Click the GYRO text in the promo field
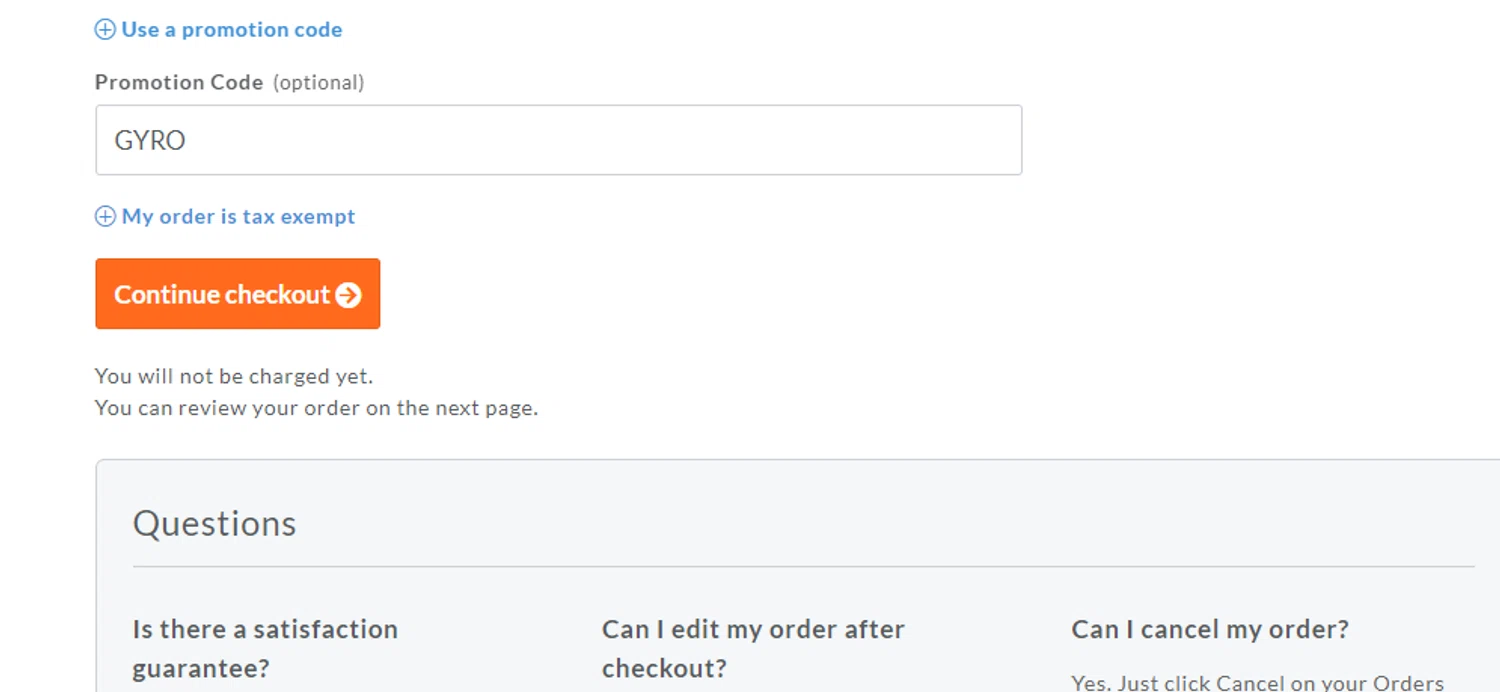 coord(150,140)
